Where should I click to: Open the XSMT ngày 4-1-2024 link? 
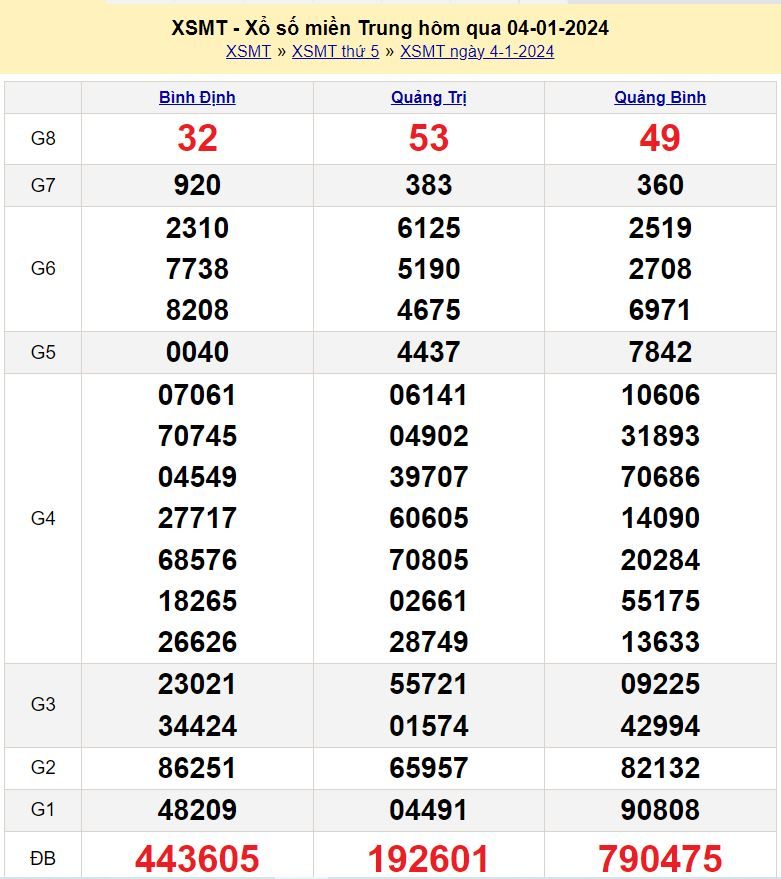coord(477,52)
